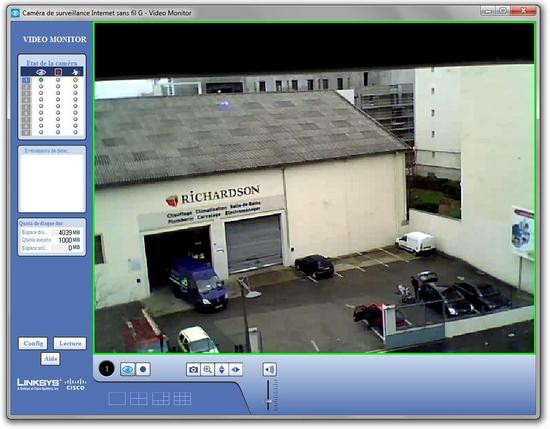Image resolution: width=550 pixels, height=429 pixels.
Task: Click inside the motion events list box
Action: pyautogui.click(x=52, y=182)
